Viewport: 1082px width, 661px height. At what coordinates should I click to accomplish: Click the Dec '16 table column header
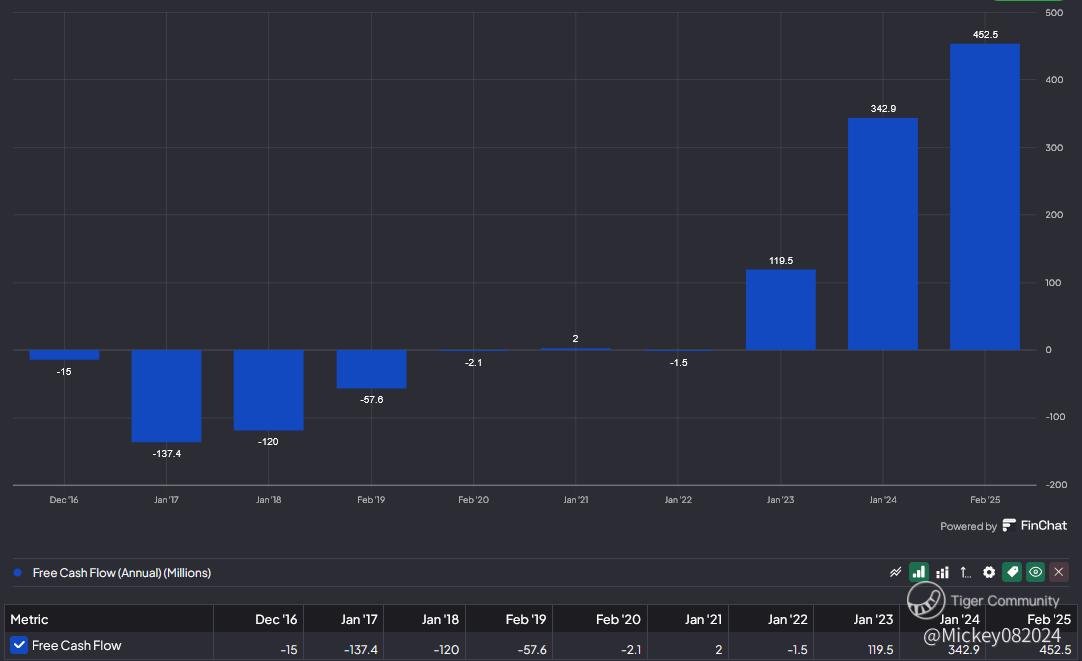[276, 619]
